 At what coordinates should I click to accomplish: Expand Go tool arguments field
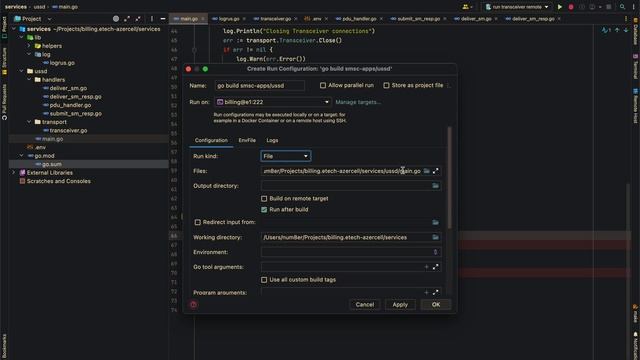click(x=436, y=267)
